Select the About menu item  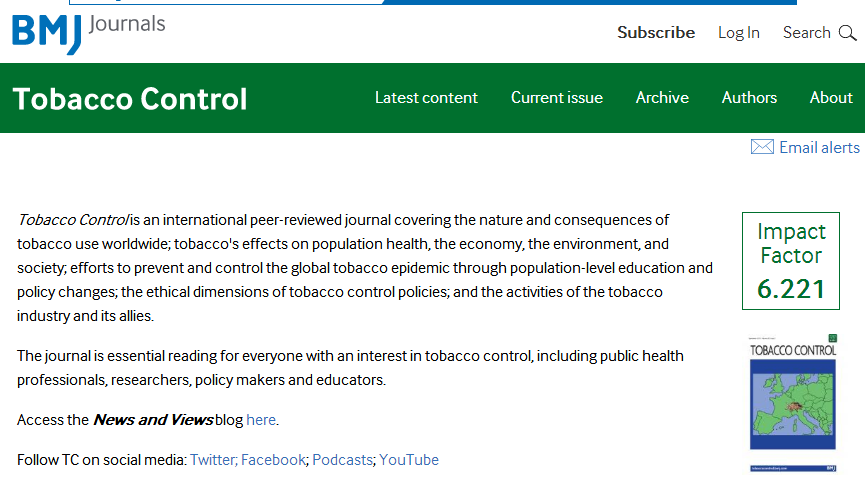click(831, 98)
